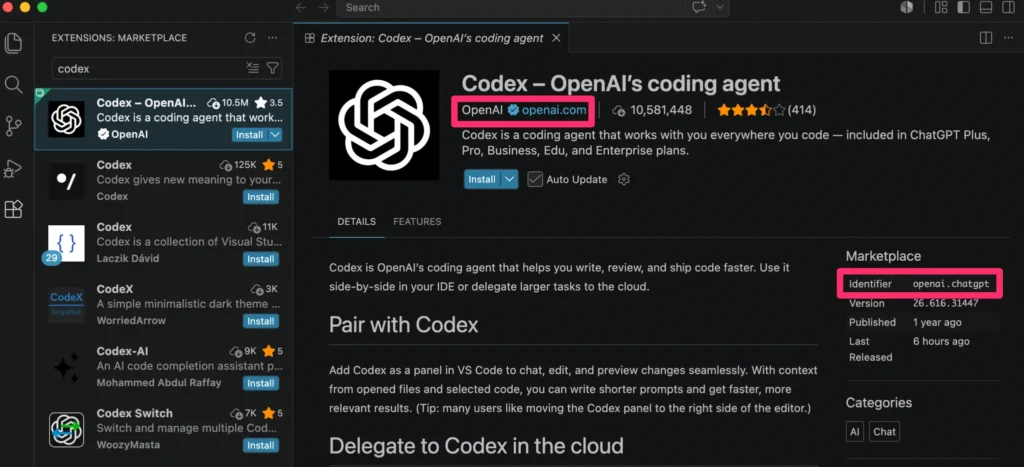The height and width of the screenshot is (467, 1024).
Task: Open the 414 ratings star review
Action: point(767,110)
